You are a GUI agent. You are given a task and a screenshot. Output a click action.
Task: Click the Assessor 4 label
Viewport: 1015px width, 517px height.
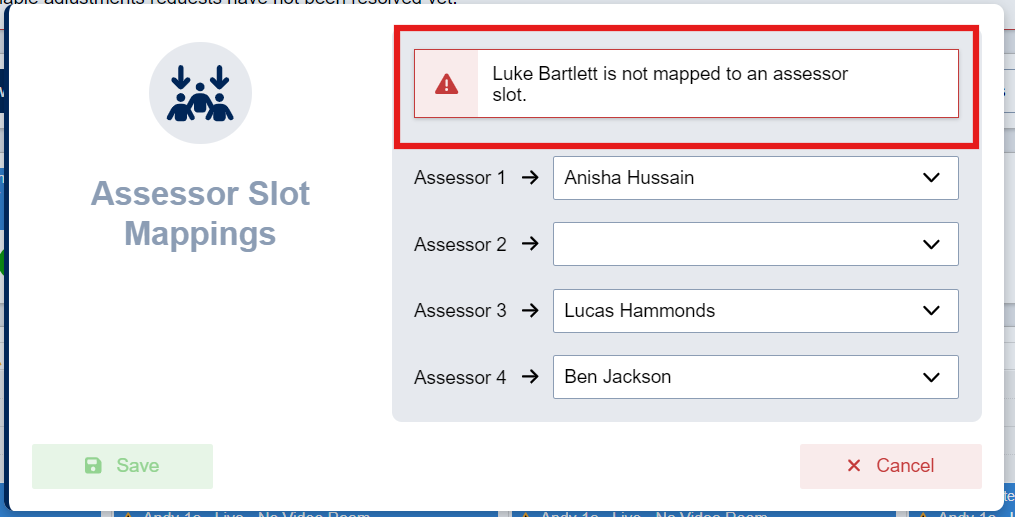460,377
